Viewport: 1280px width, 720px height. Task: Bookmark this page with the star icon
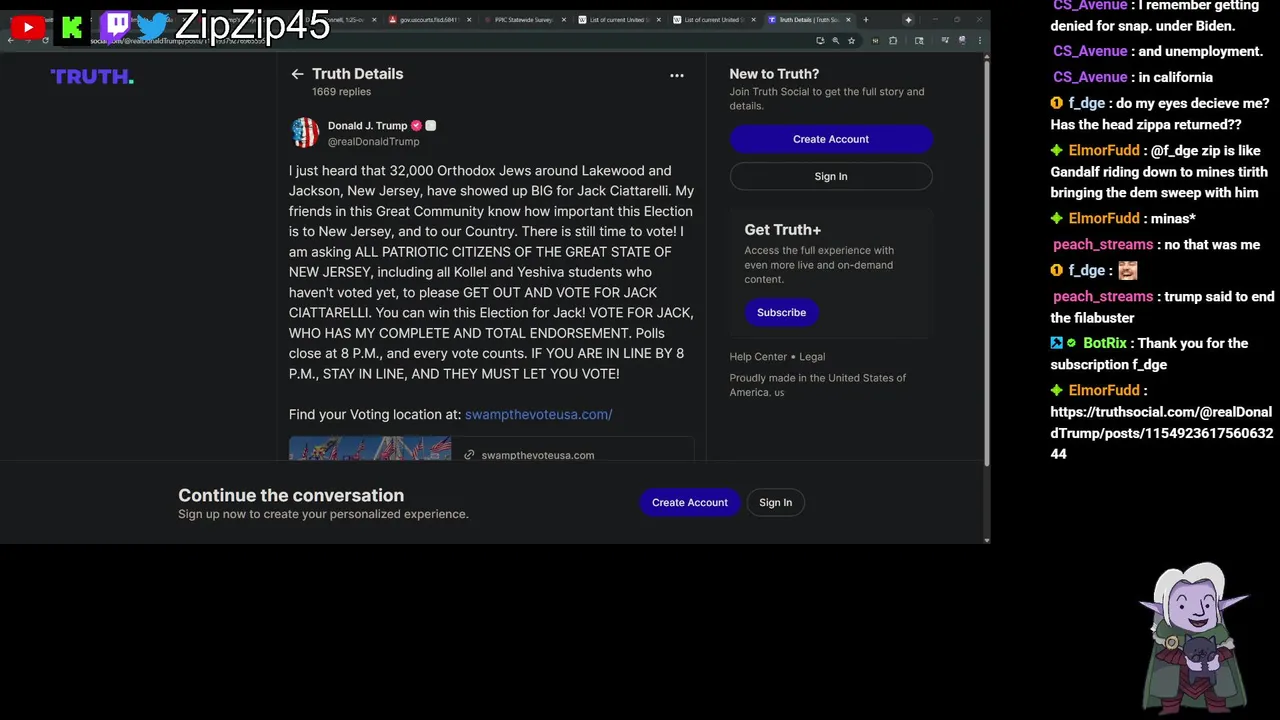coord(851,40)
